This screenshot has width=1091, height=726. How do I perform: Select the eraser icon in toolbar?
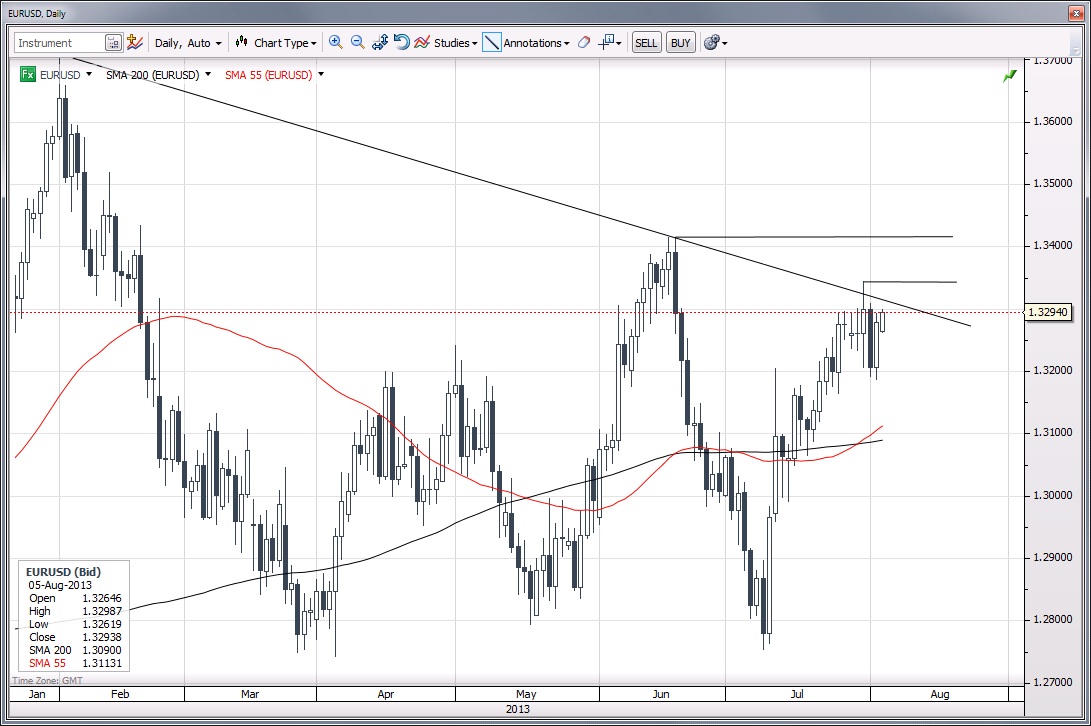(x=585, y=42)
